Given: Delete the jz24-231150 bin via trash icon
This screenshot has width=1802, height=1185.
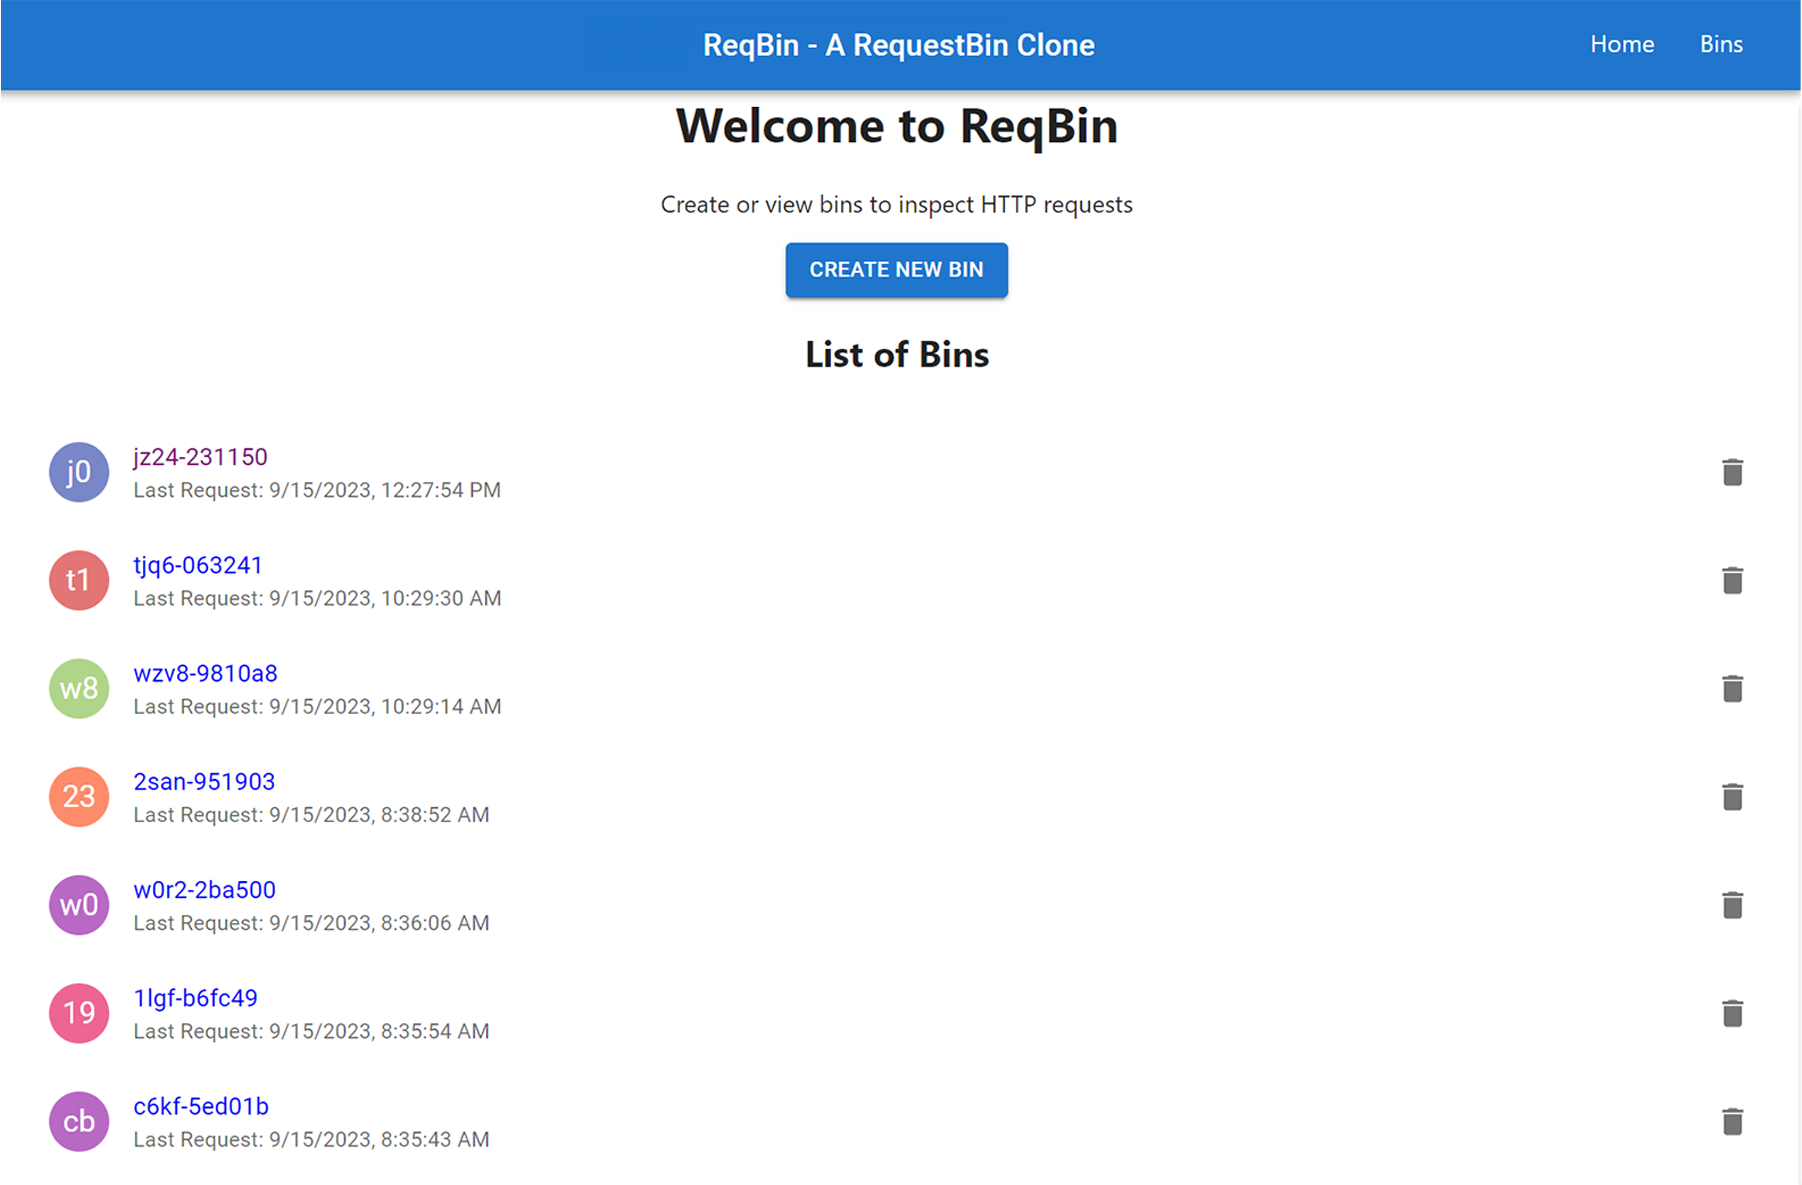Looking at the screenshot, I should tap(1732, 472).
